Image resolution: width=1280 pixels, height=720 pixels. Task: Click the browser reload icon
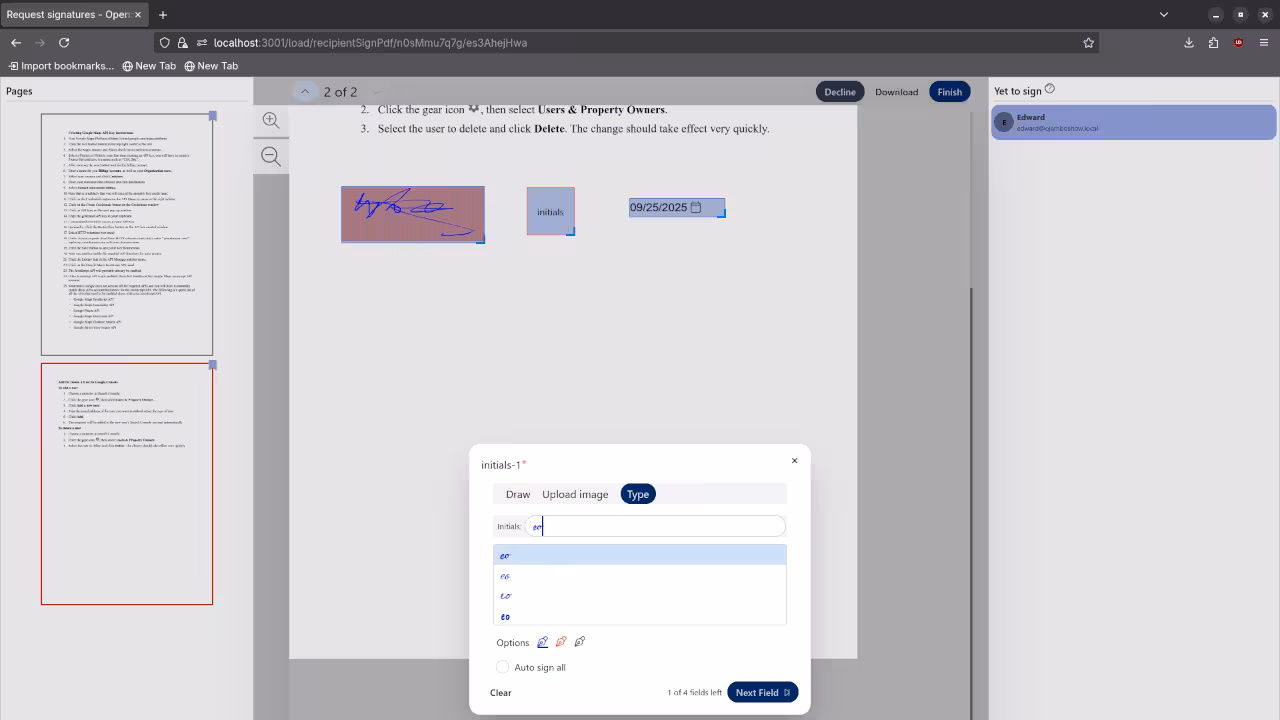point(64,43)
